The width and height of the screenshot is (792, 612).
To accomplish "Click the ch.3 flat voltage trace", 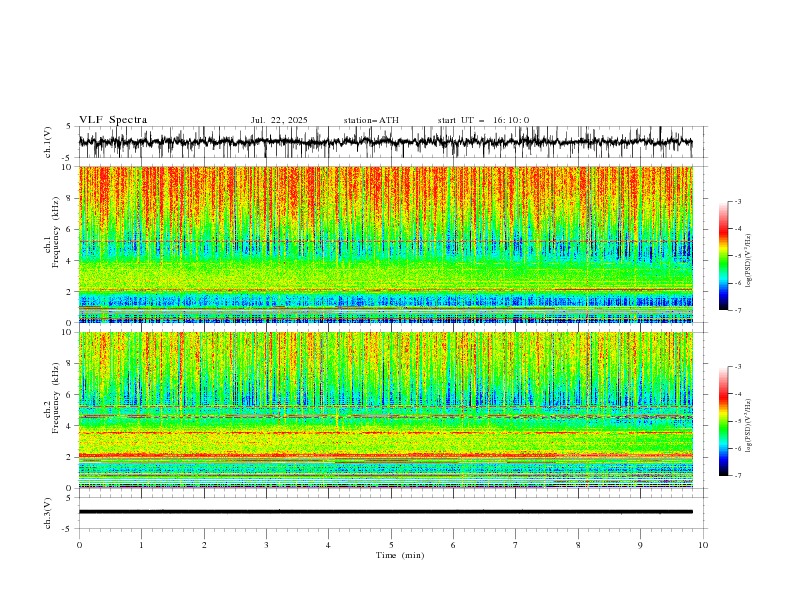I will [x=385, y=512].
